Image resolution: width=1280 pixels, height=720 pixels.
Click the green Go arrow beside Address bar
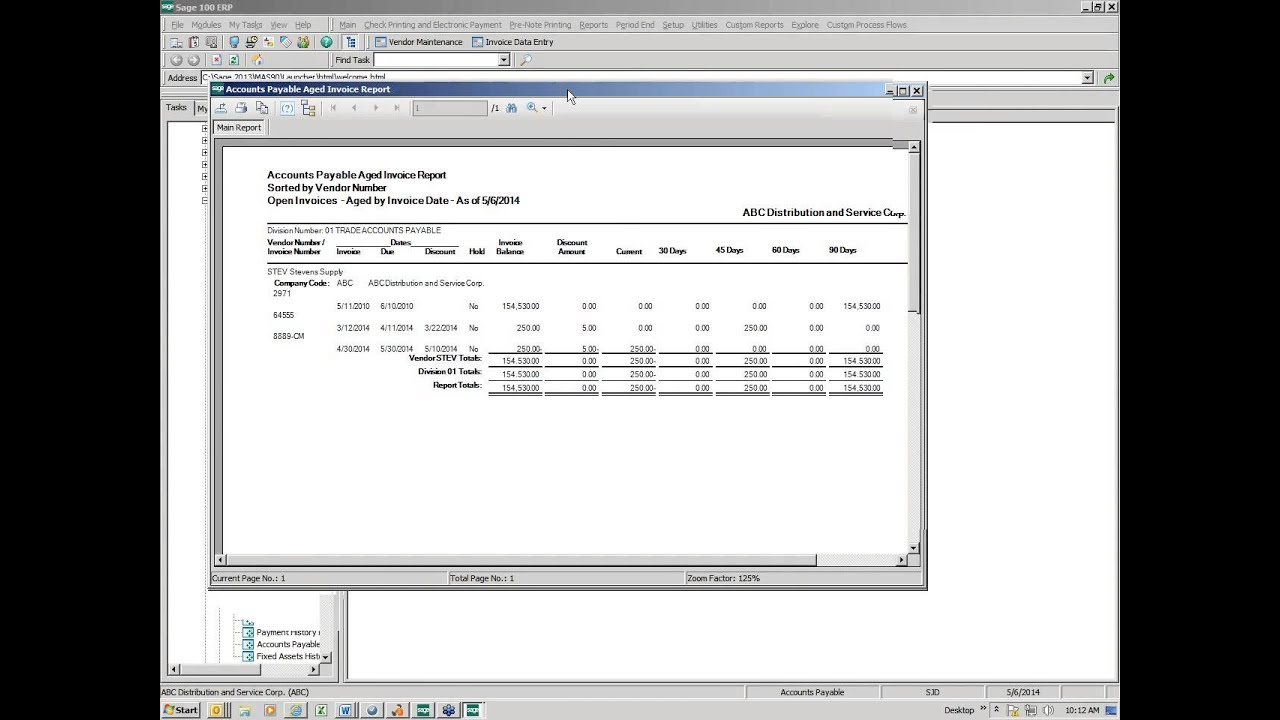[x=1108, y=78]
